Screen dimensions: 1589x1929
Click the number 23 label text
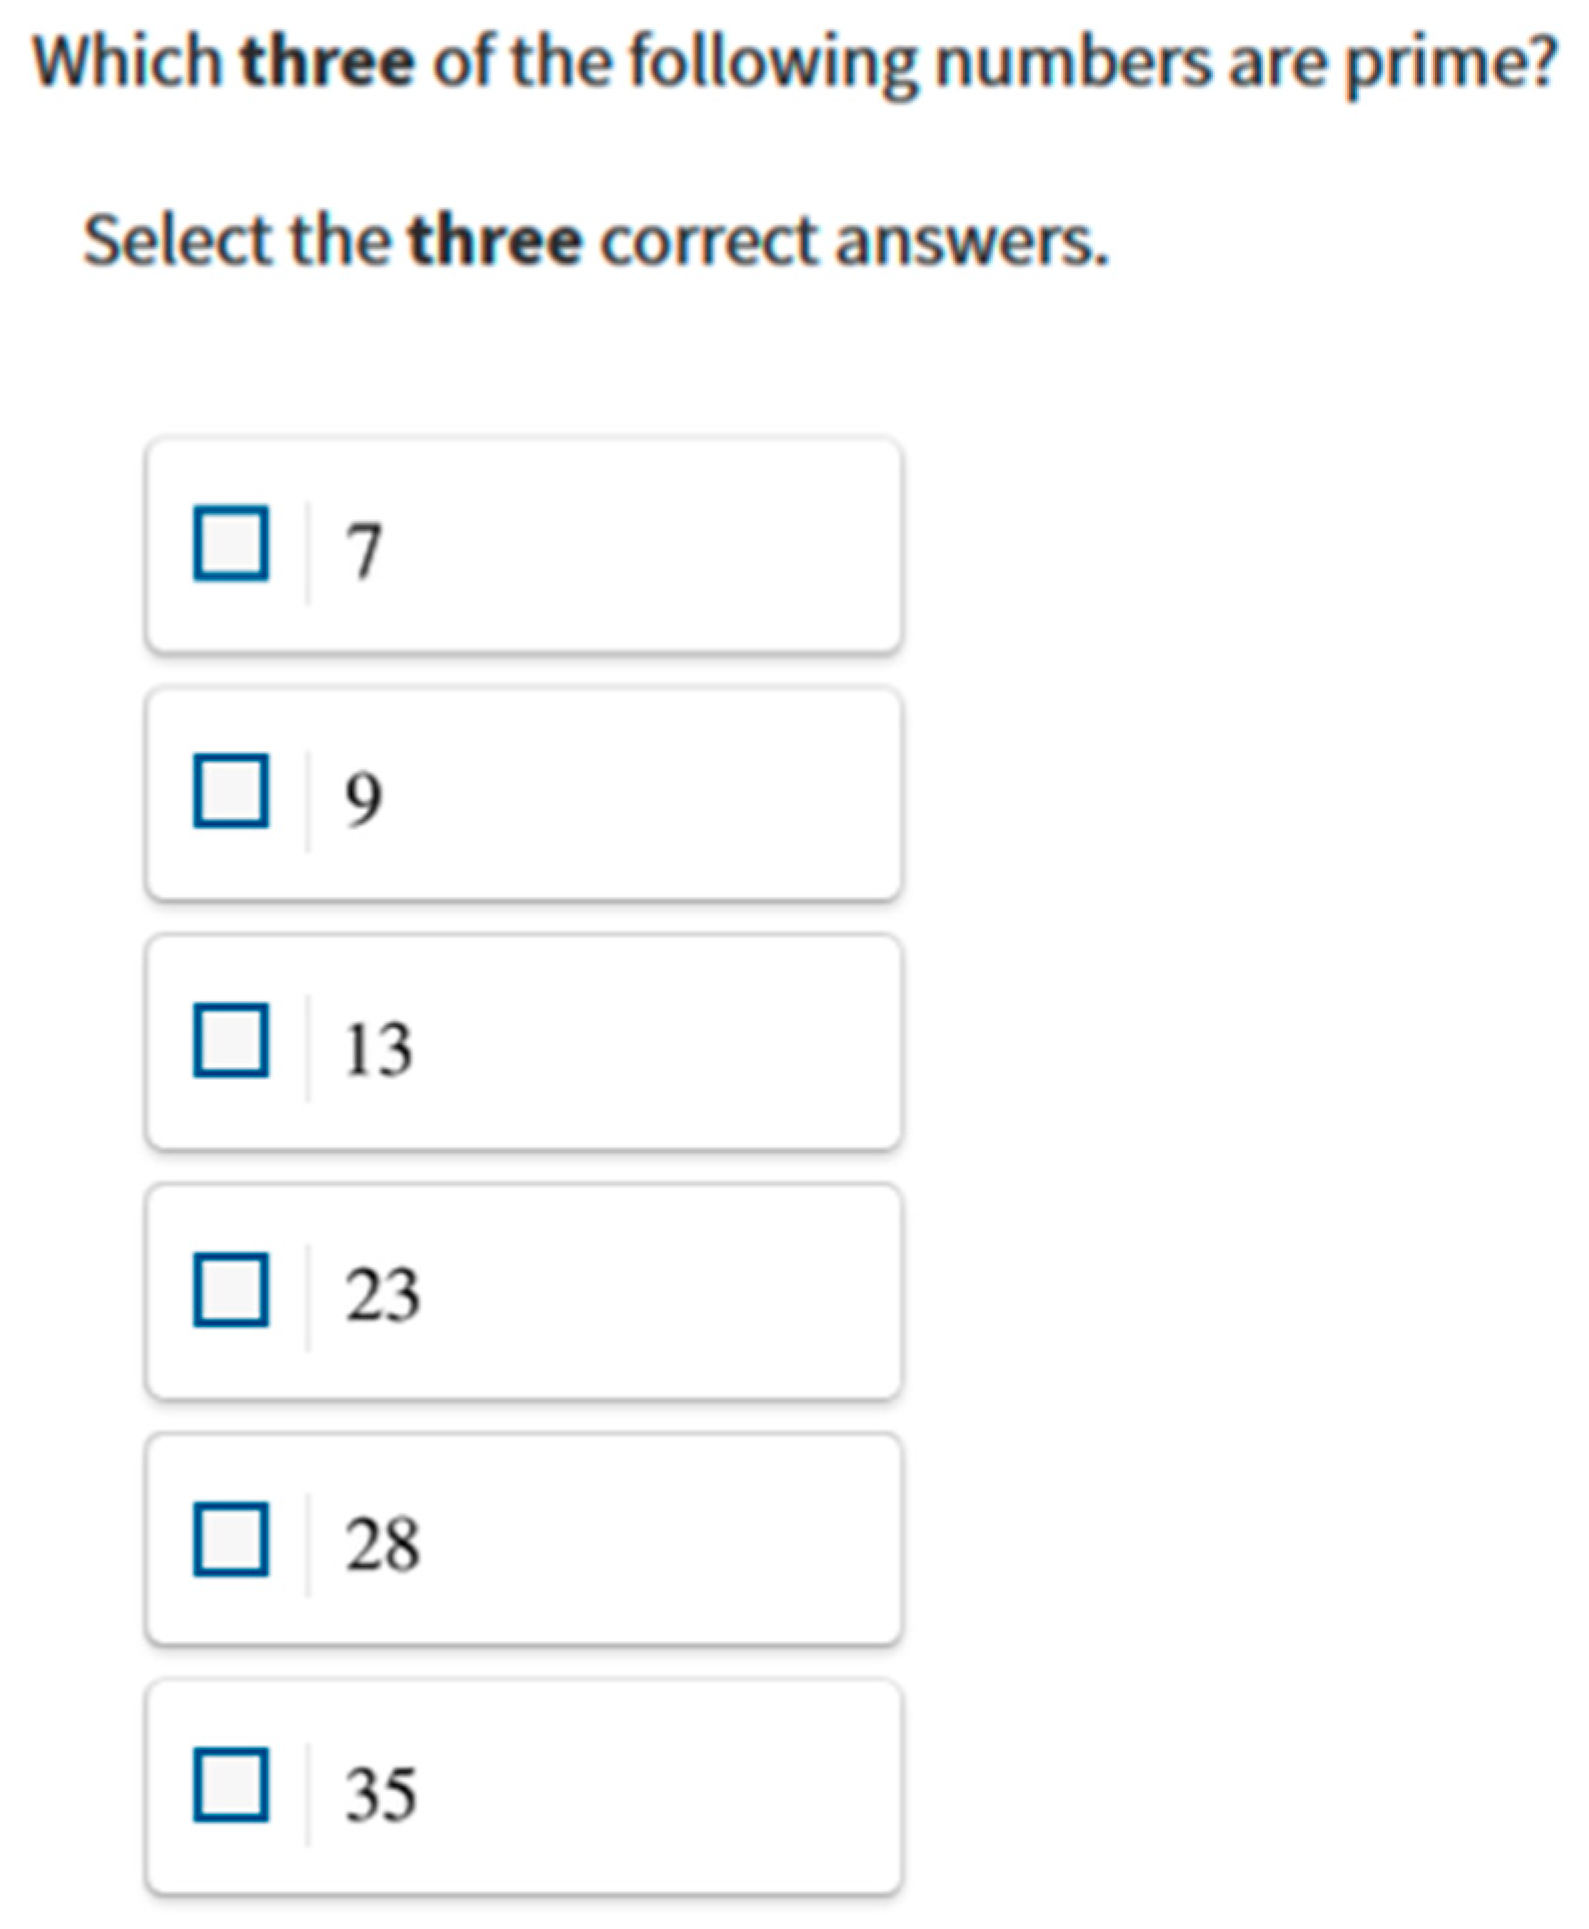(382, 1295)
